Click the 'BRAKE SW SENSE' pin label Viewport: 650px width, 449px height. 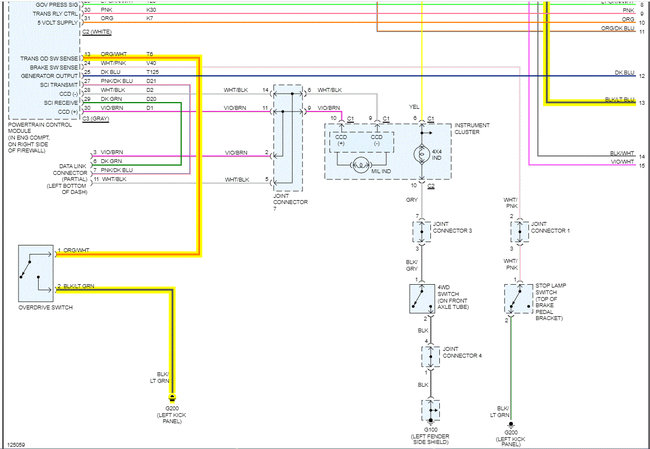[x=54, y=67]
